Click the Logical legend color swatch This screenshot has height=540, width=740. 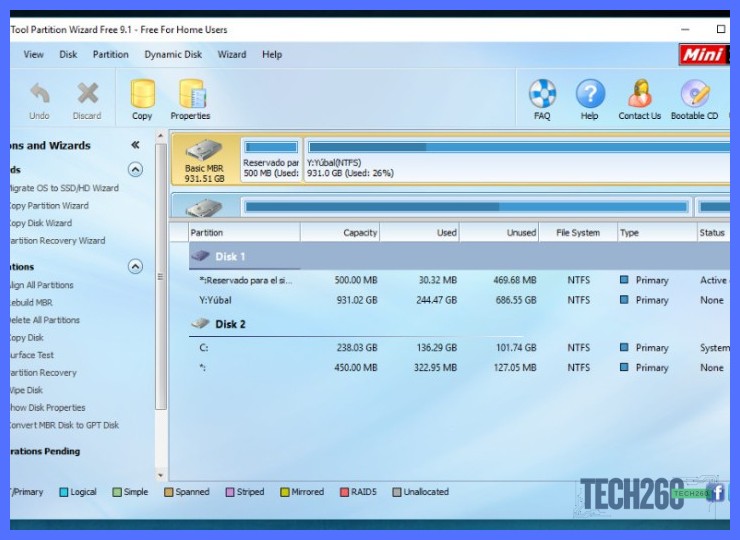click(x=64, y=492)
